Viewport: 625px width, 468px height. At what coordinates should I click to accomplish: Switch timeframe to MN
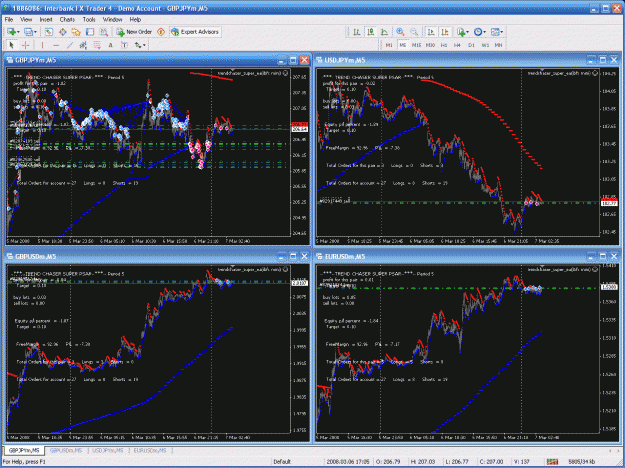point(498,45)
